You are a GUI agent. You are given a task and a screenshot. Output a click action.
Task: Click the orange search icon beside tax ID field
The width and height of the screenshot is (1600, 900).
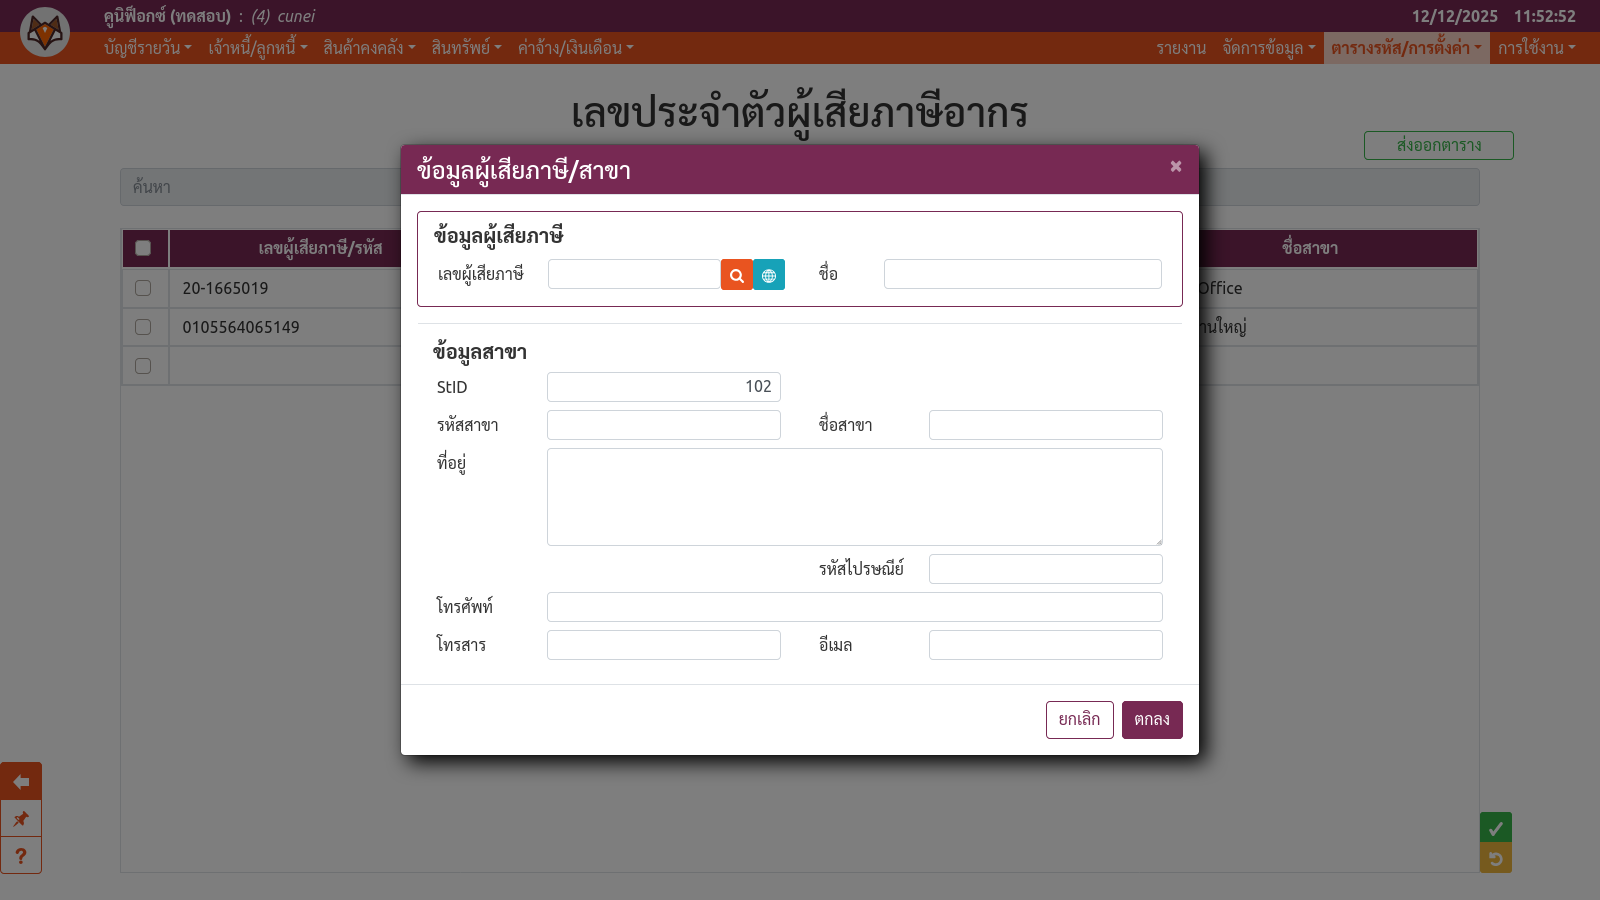point(736,275)
